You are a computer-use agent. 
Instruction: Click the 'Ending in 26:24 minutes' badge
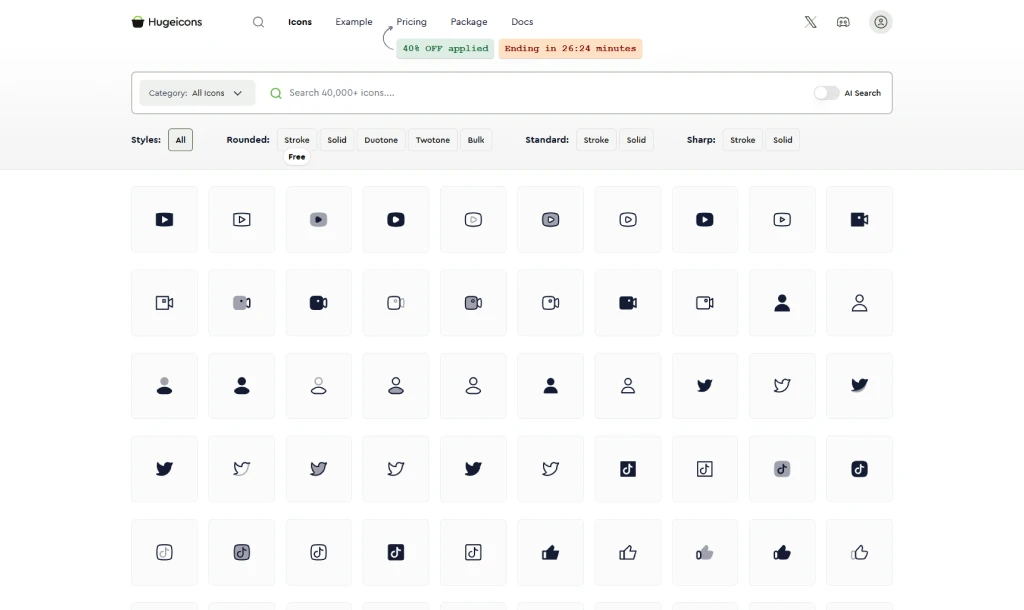570,48
